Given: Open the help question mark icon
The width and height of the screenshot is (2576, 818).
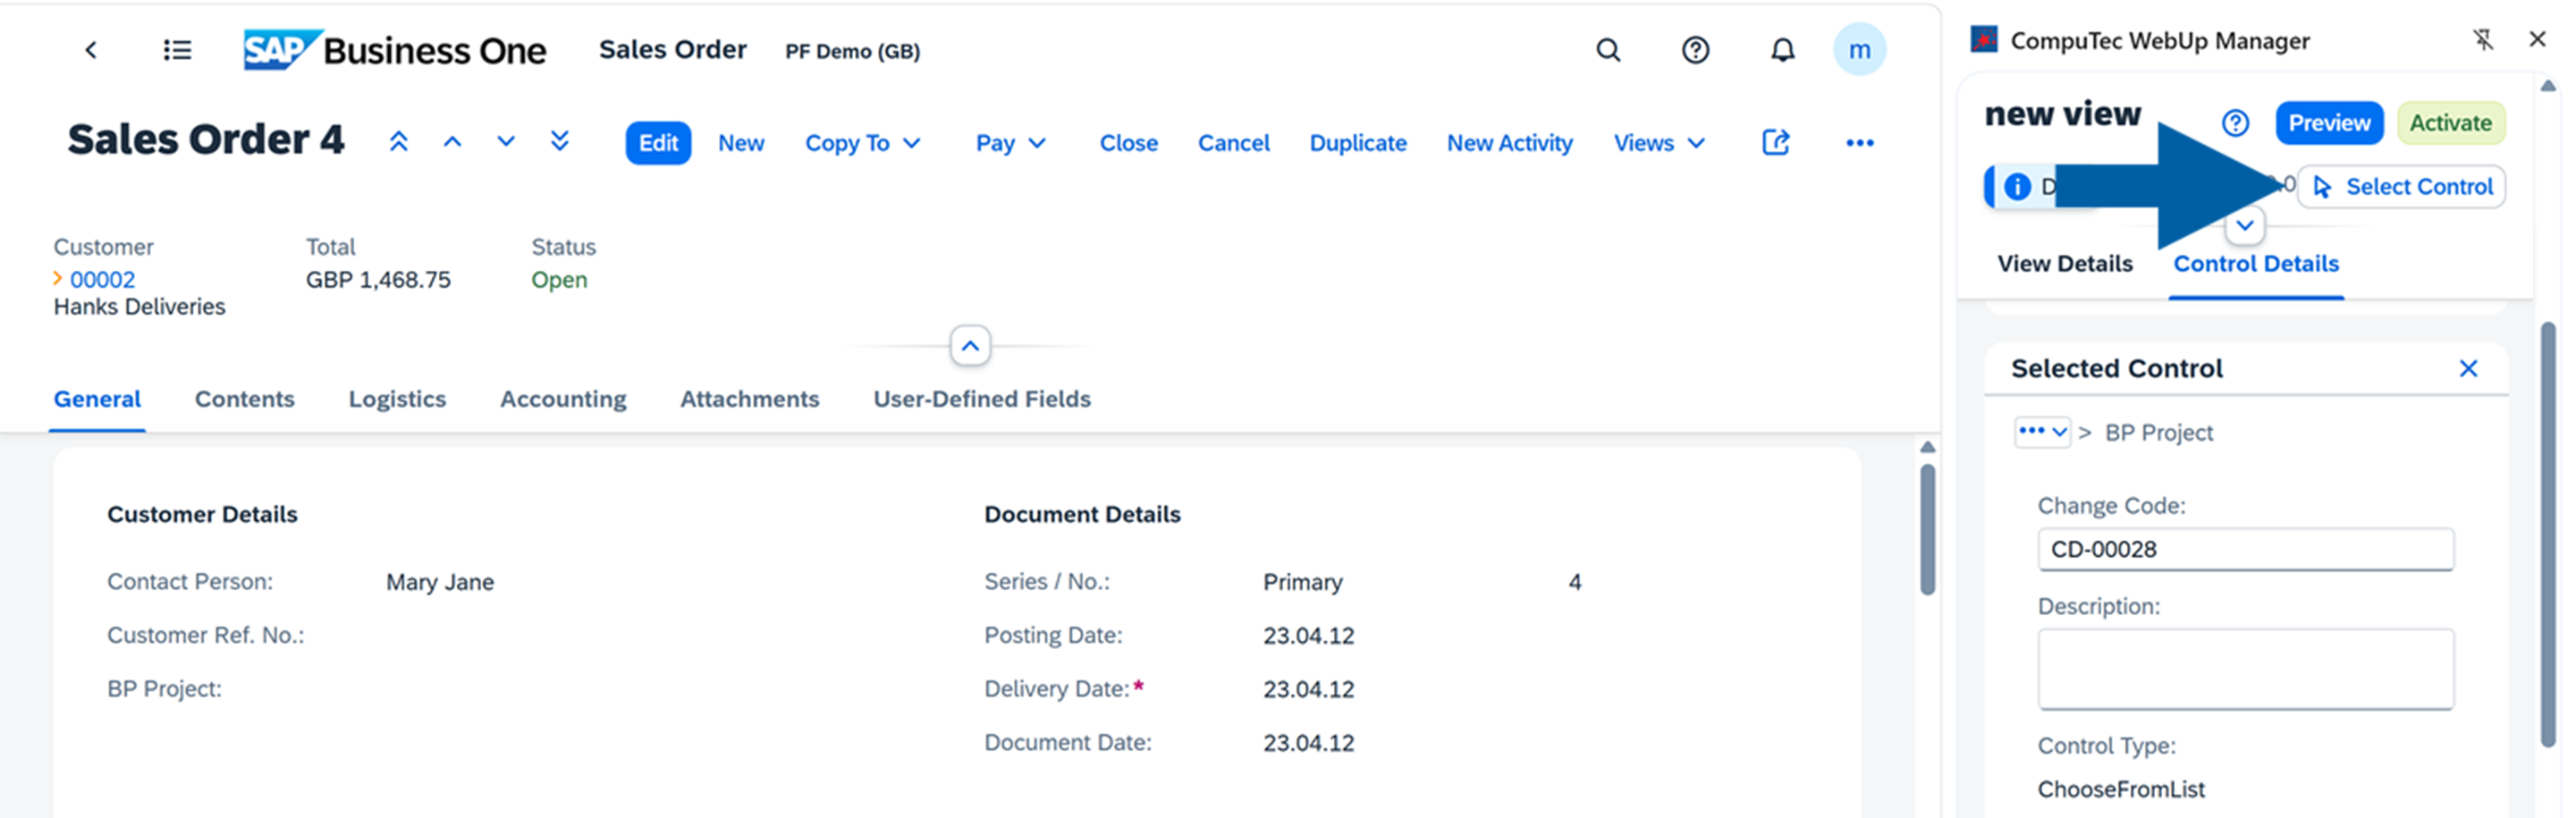Looking at the screenshot, I should (x=1695, y=50).
